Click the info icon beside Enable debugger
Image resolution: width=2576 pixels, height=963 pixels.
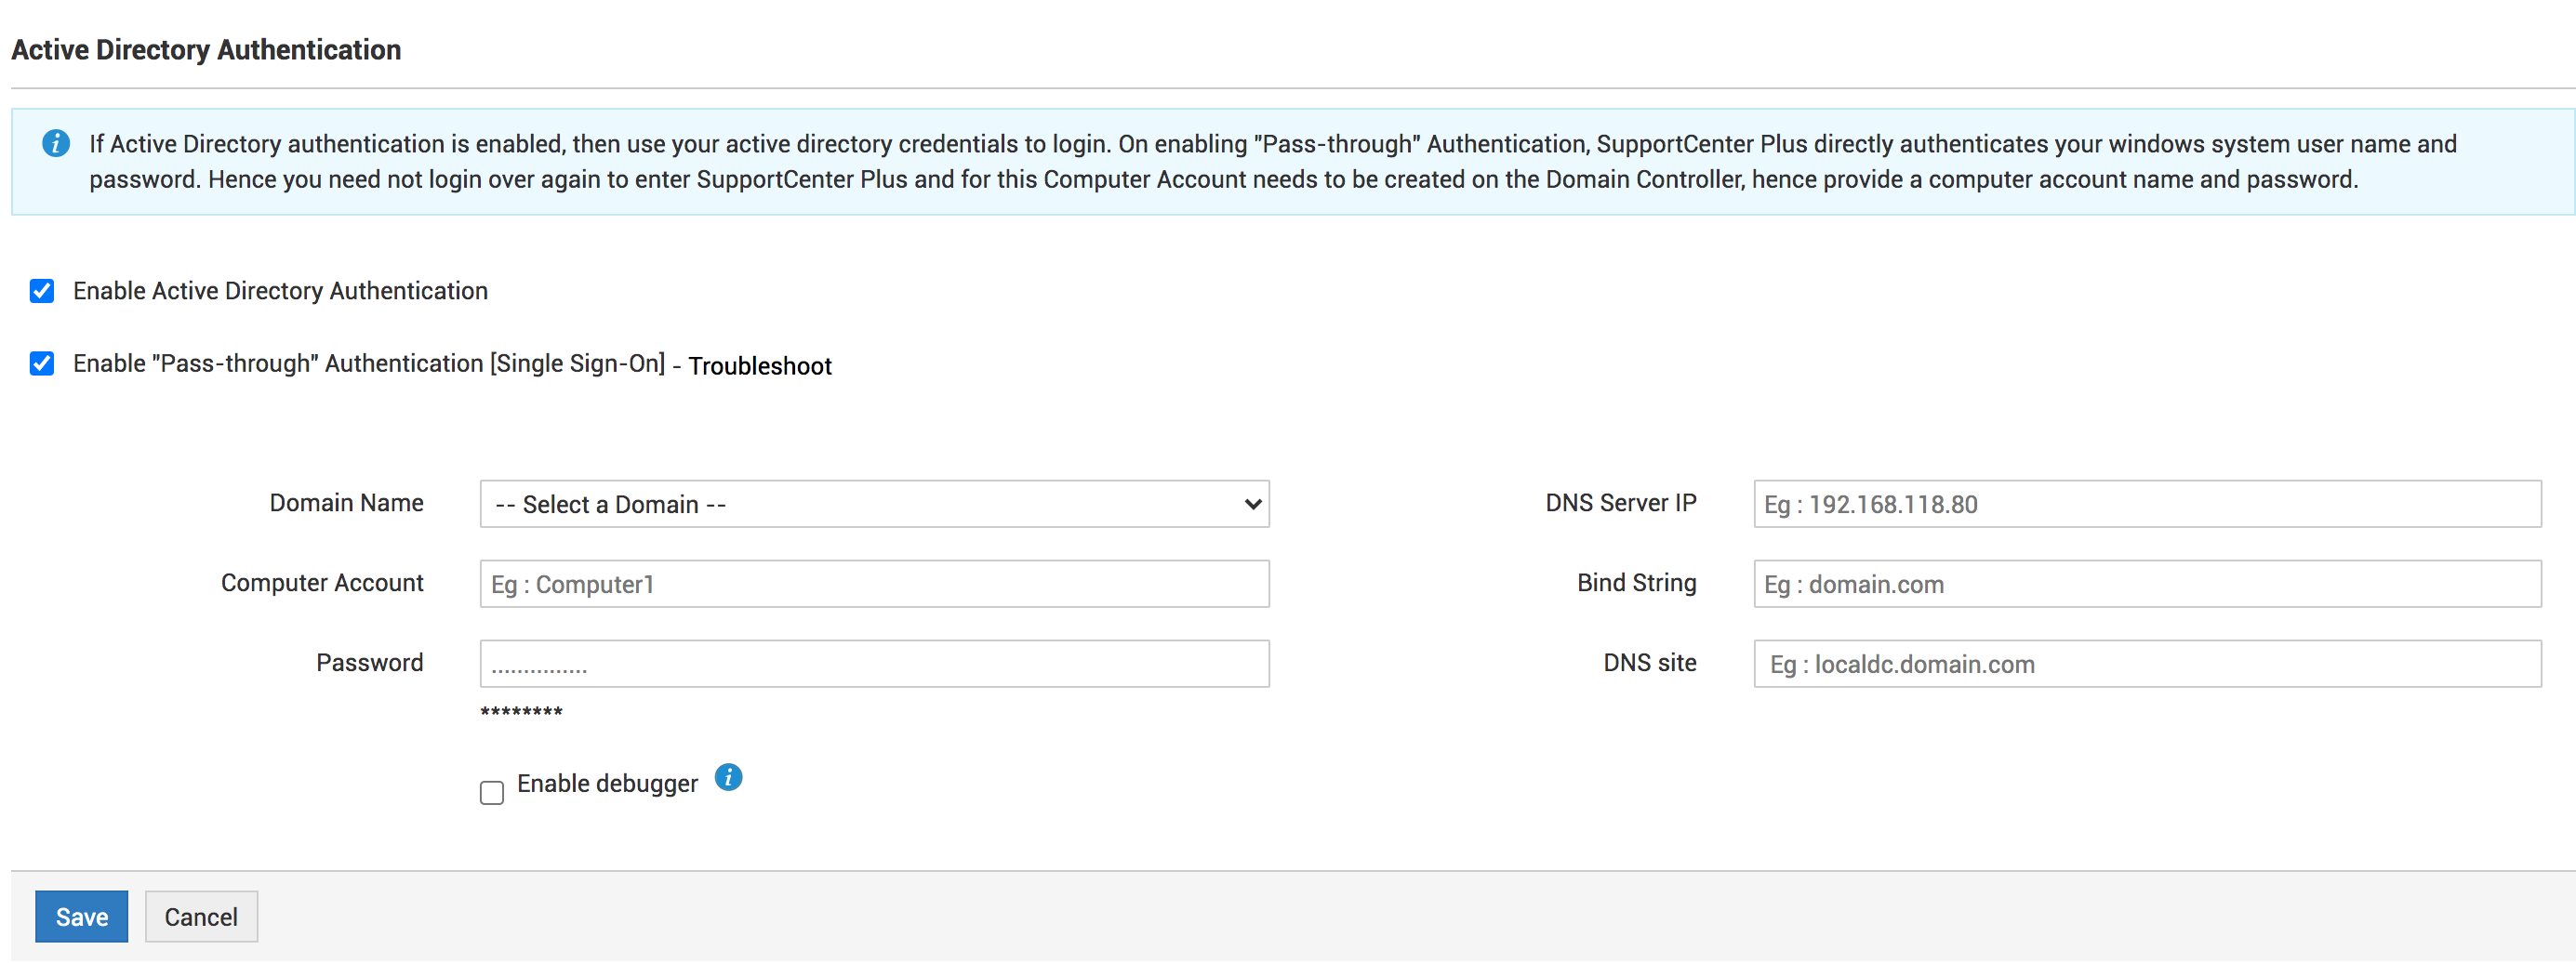[x=728, y=777]
